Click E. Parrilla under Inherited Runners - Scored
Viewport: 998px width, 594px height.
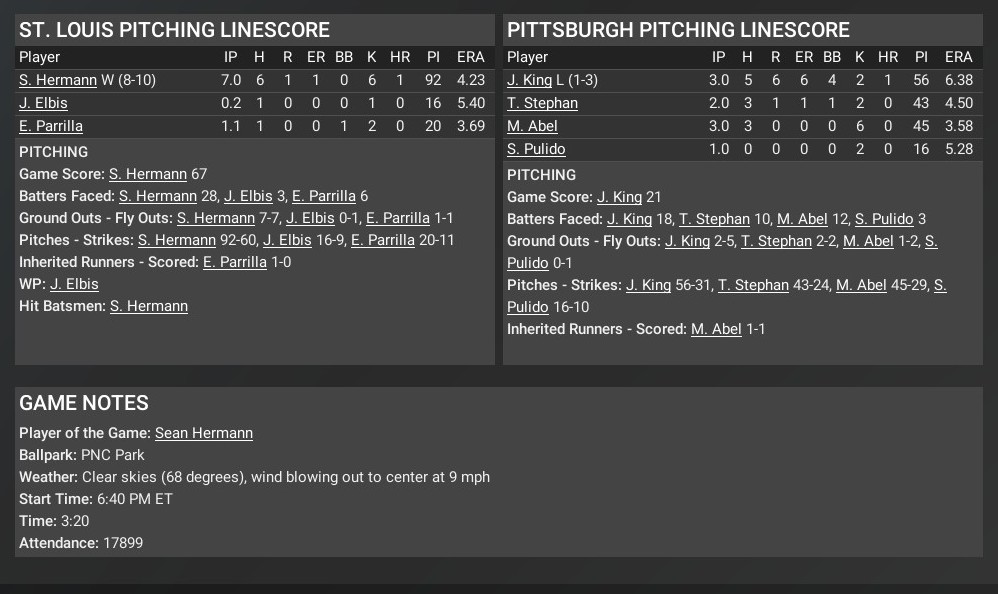pyautogui.click(x=235, y=262)
